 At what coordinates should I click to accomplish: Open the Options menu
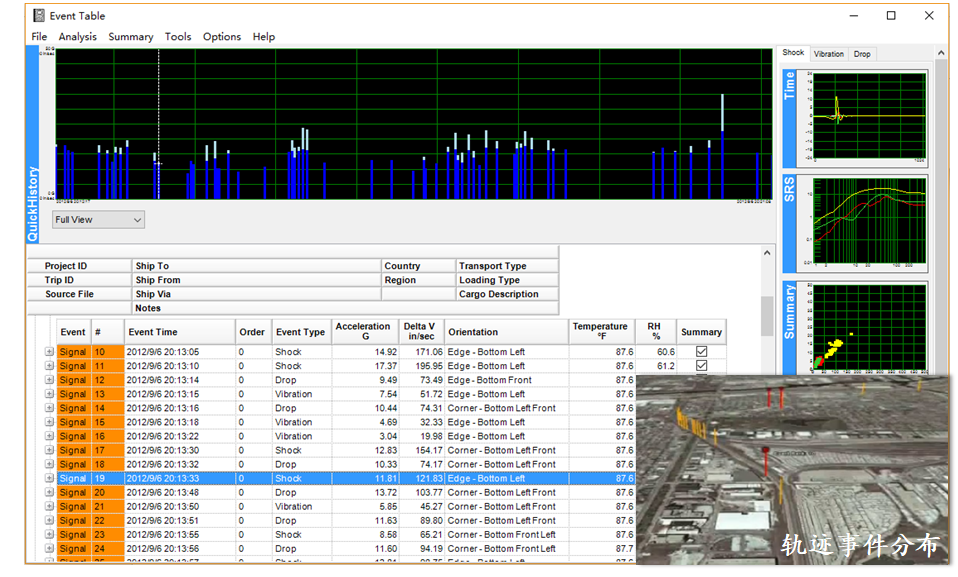pos(222,37)
